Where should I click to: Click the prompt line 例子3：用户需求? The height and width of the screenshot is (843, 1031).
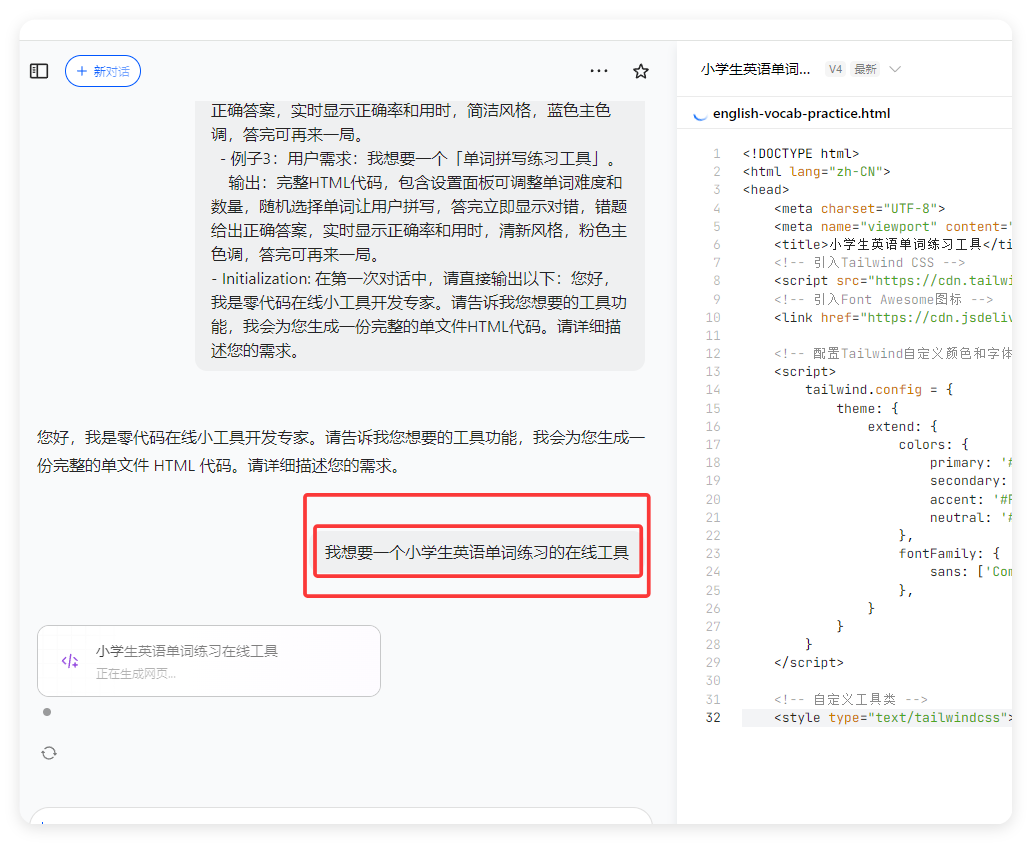(418, 158)
